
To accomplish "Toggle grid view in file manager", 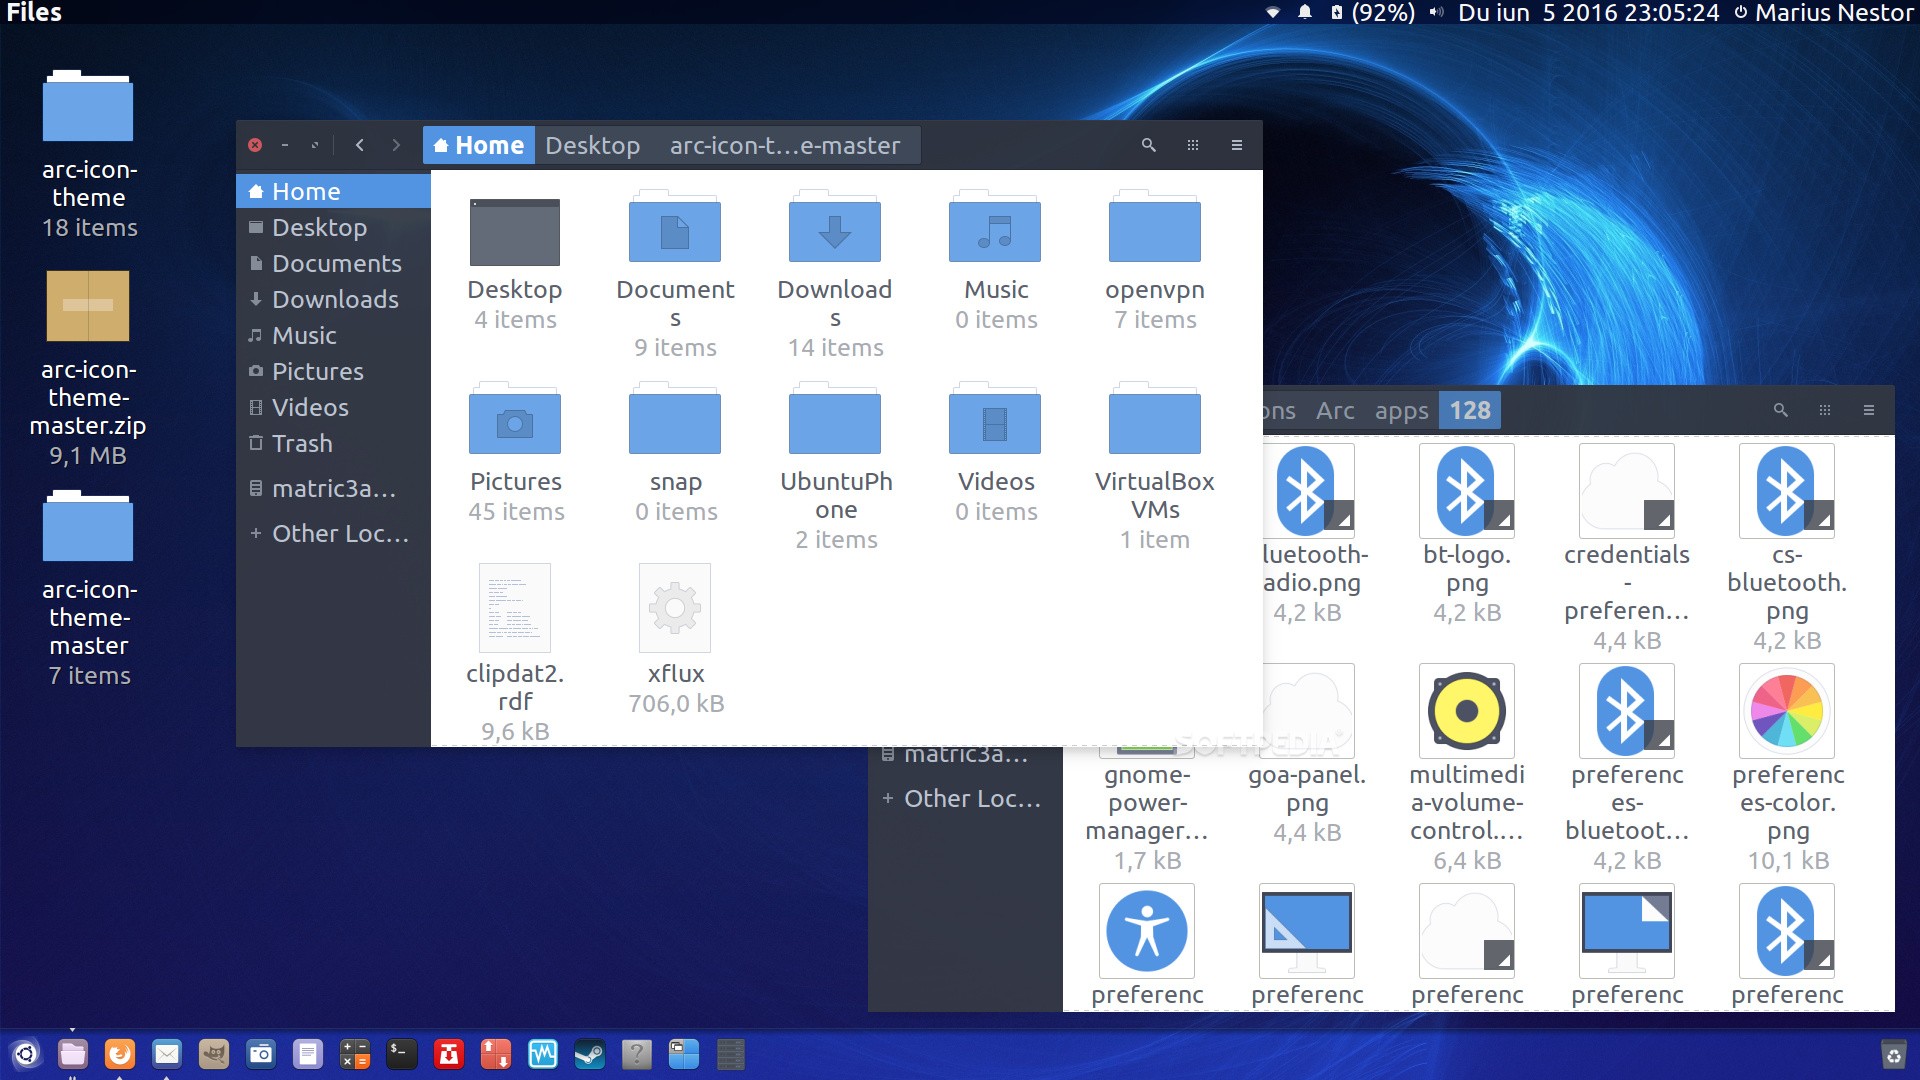I will pyautogui.click(x=1193, y=145).
